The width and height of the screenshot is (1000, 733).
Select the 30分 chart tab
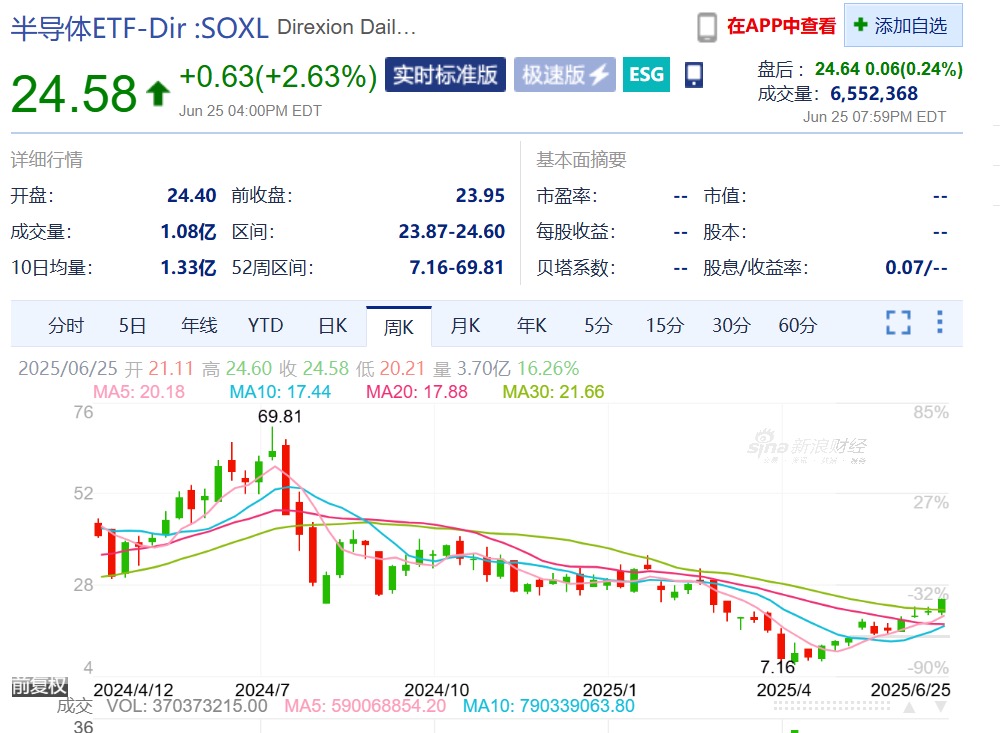click(x=731, y=325)
